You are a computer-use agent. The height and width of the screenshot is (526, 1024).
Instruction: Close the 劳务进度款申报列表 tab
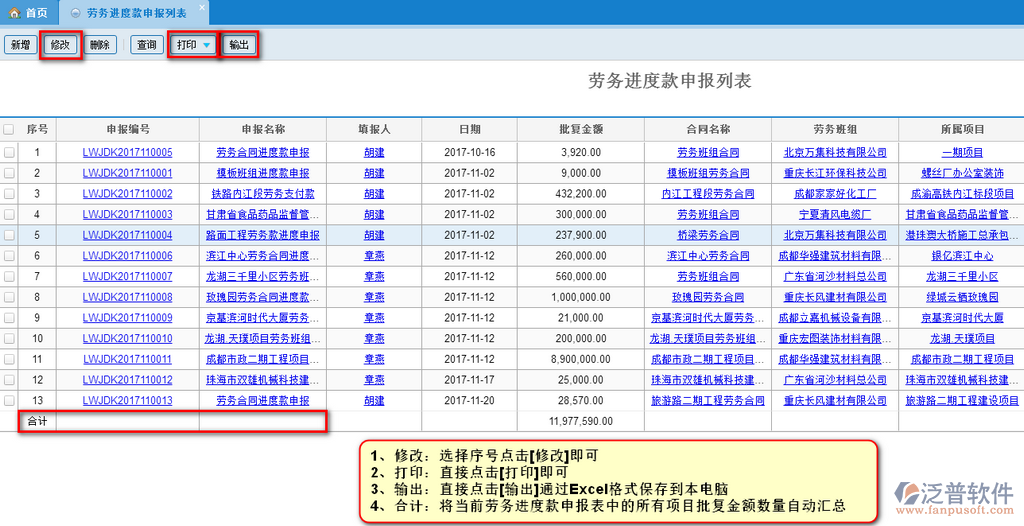click(x=201, y=8)
